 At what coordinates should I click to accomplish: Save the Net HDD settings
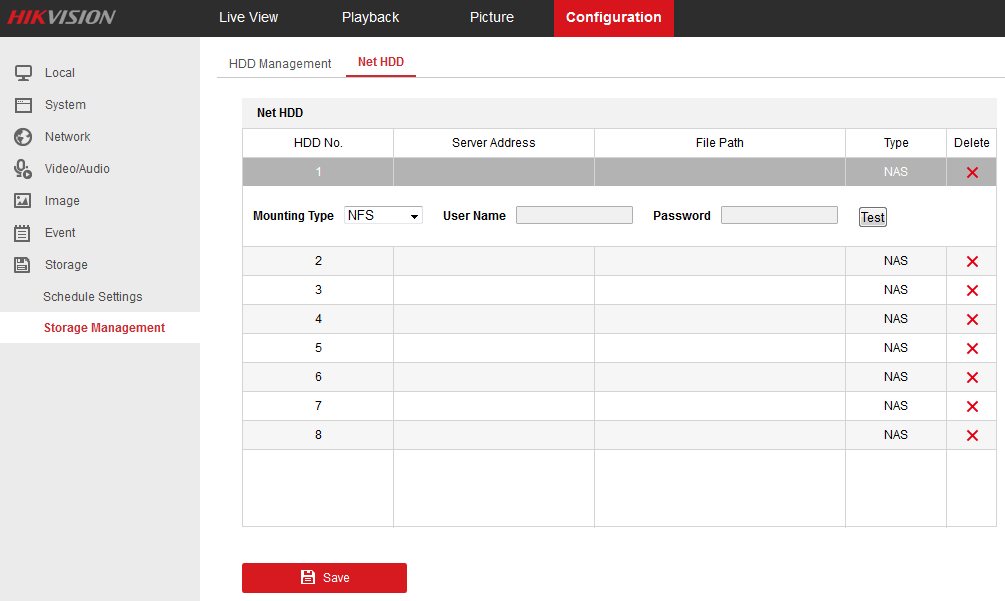324,578
